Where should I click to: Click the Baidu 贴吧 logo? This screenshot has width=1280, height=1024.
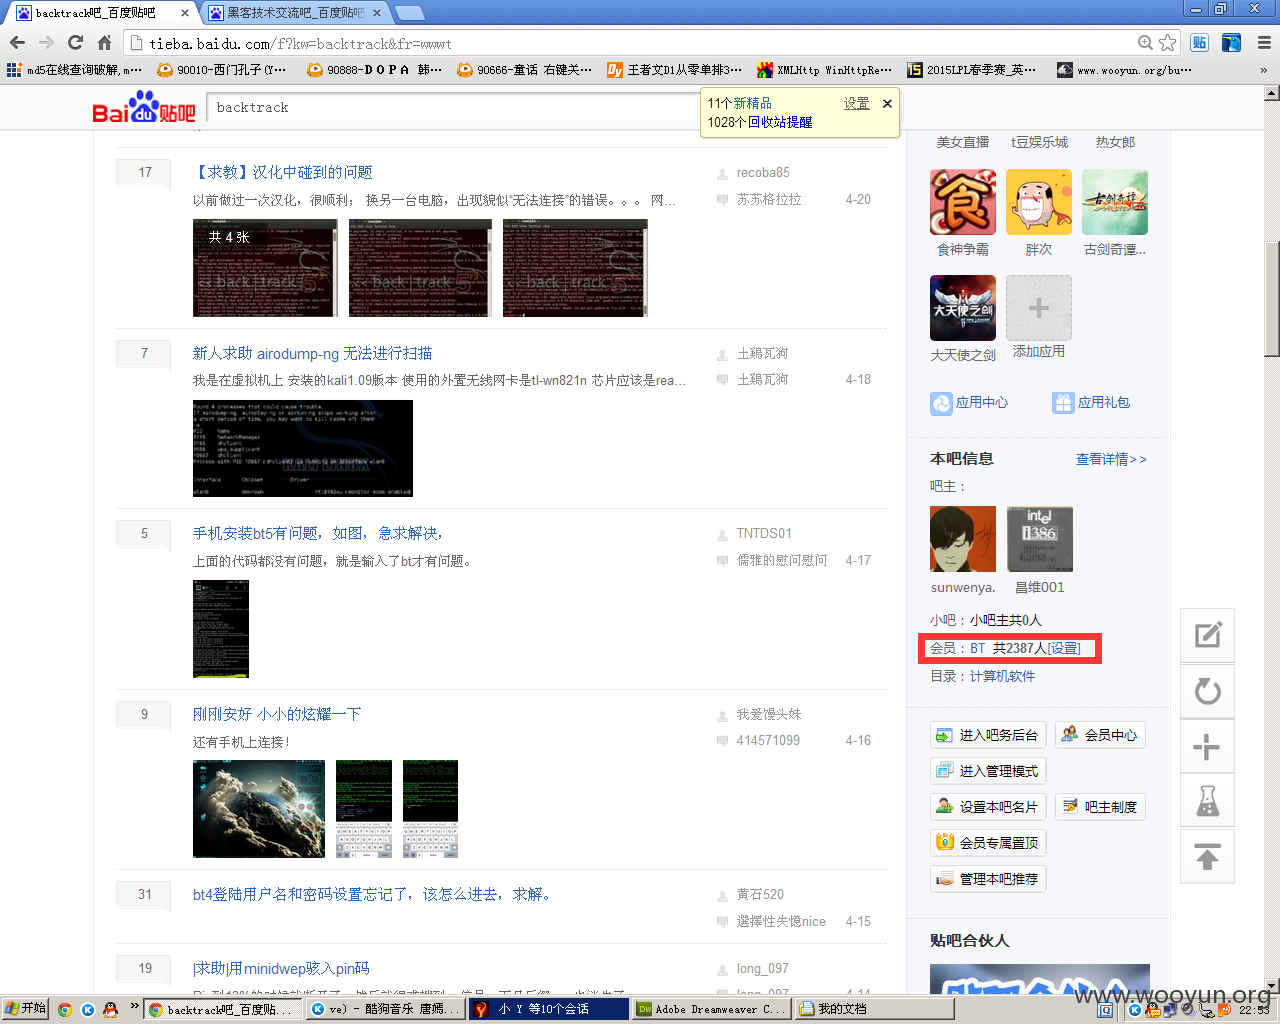(x=144, y=108)
